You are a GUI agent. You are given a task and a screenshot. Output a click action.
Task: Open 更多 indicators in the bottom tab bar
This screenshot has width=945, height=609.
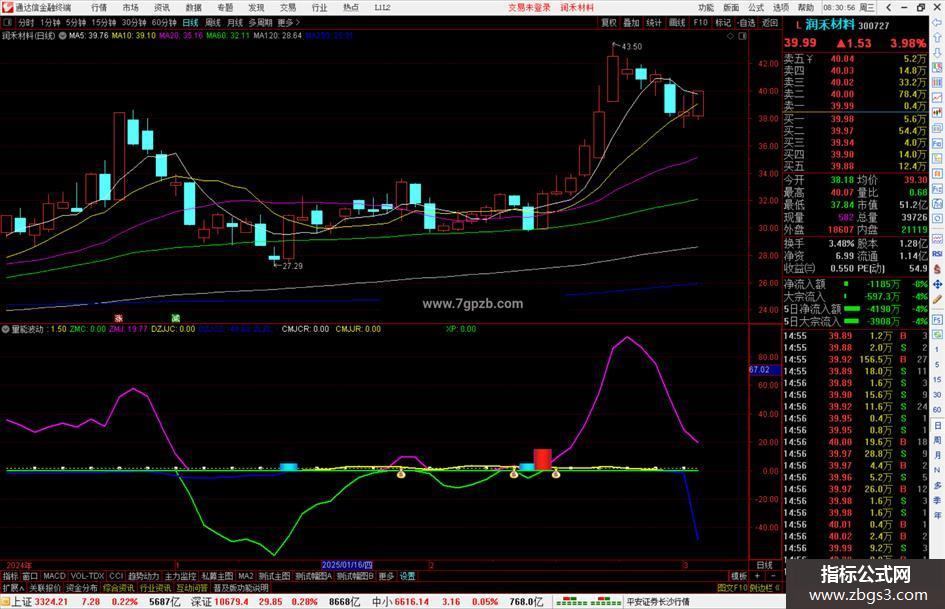click(386, 576)
